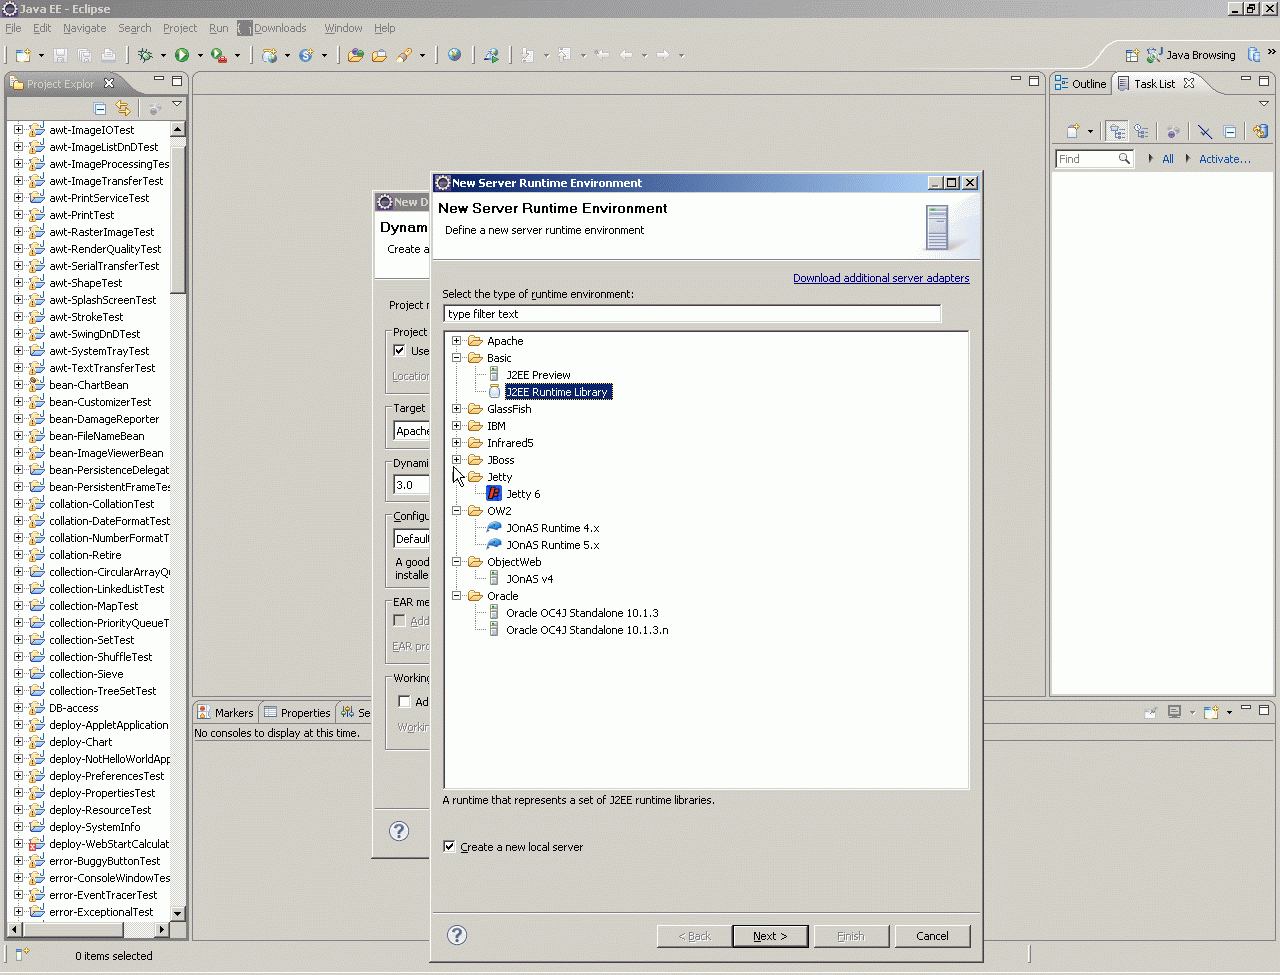Image resolution: width=1280 pixels, height=975 pixels.
Task: Select JOnAS v4 under ObjectWeb
Action: click(530, 579)
